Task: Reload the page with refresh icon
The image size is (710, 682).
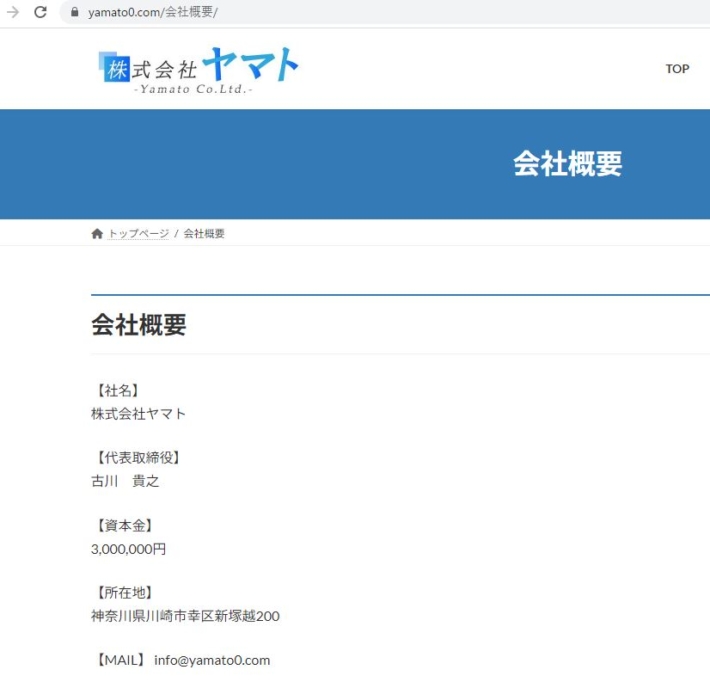Action: (x=40, y=12)
